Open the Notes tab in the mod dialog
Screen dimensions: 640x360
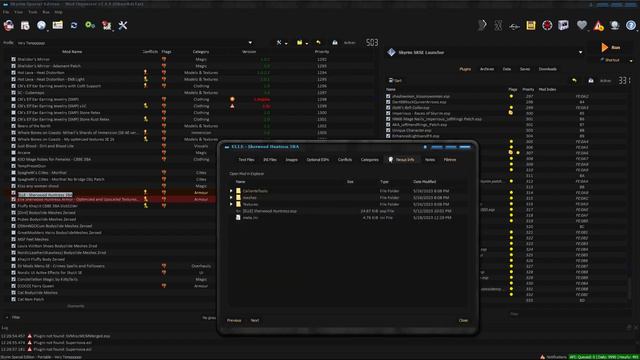click(x=430, y=160)
